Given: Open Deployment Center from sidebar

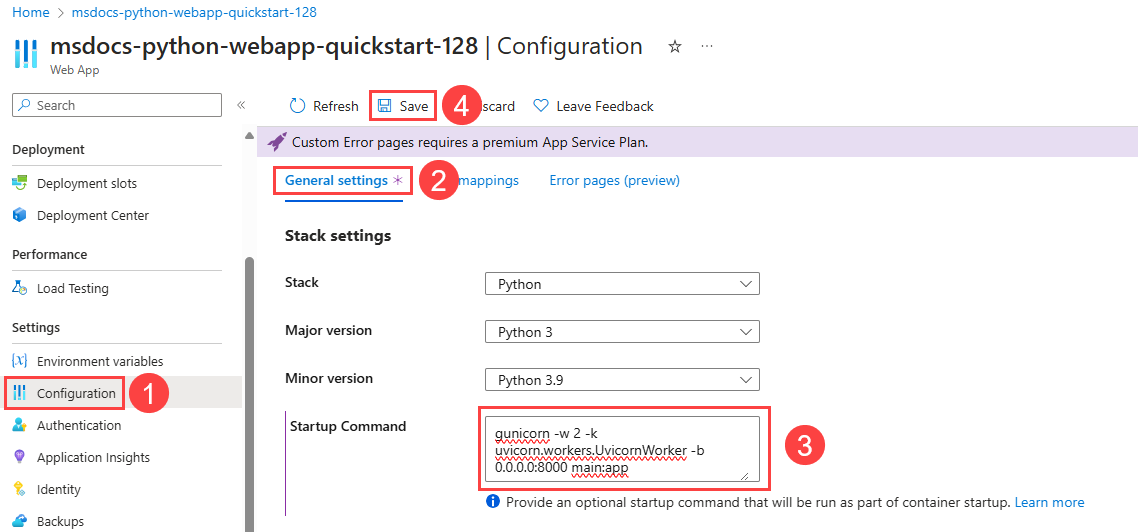Looking at the screenshot, I should pos(92,215).
